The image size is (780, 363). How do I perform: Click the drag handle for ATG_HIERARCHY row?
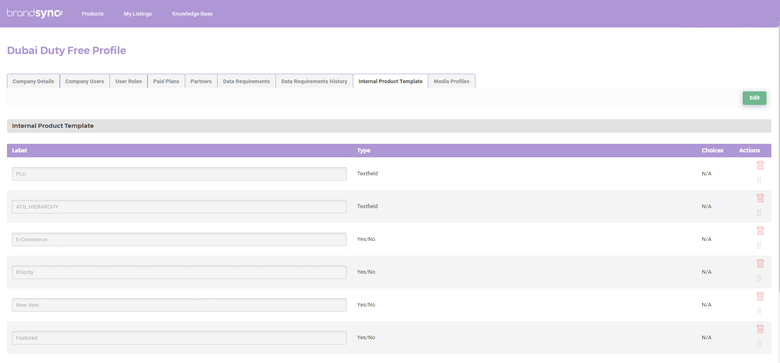coord(759,213)
